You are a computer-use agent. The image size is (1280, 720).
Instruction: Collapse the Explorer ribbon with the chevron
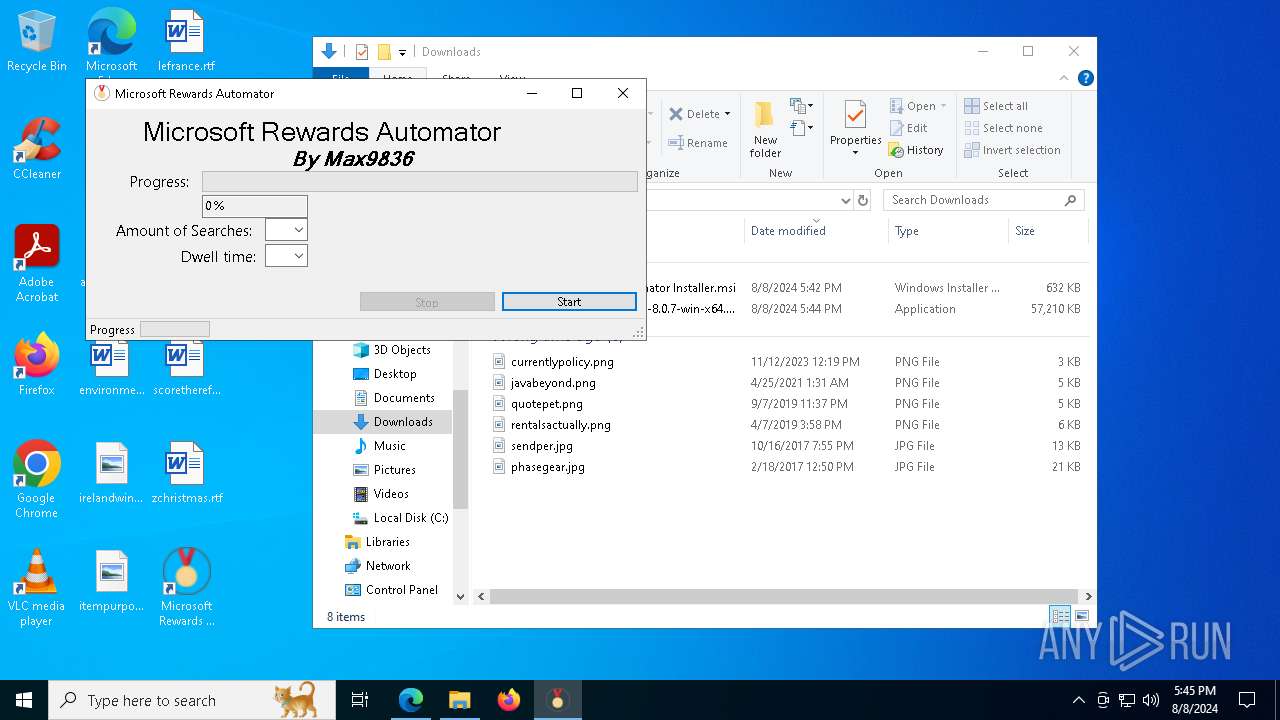click(x=1064, y=78)
